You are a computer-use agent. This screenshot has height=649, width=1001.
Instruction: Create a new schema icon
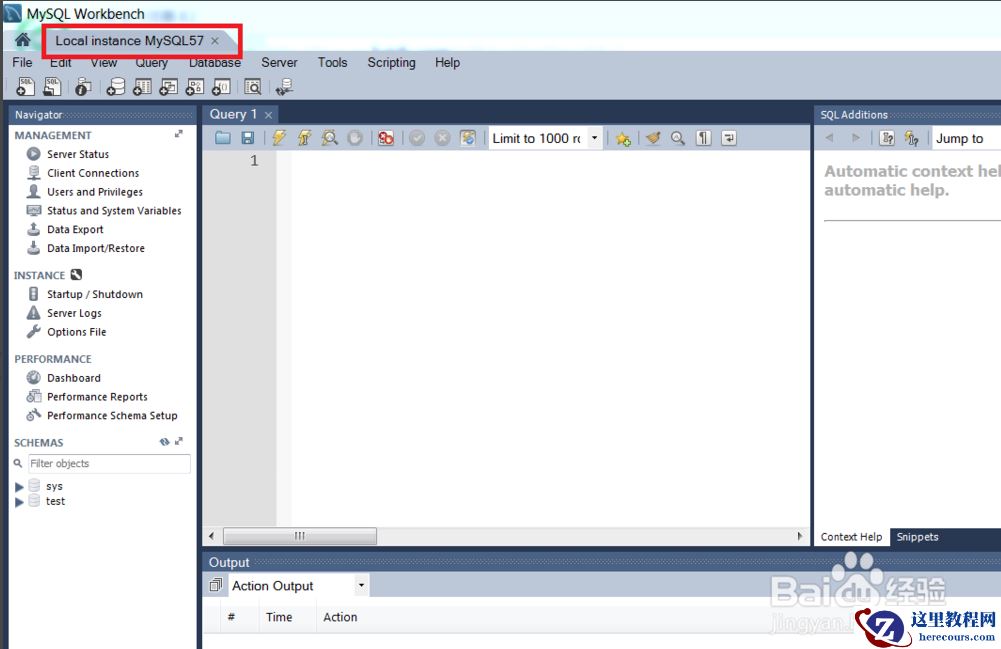116,86
